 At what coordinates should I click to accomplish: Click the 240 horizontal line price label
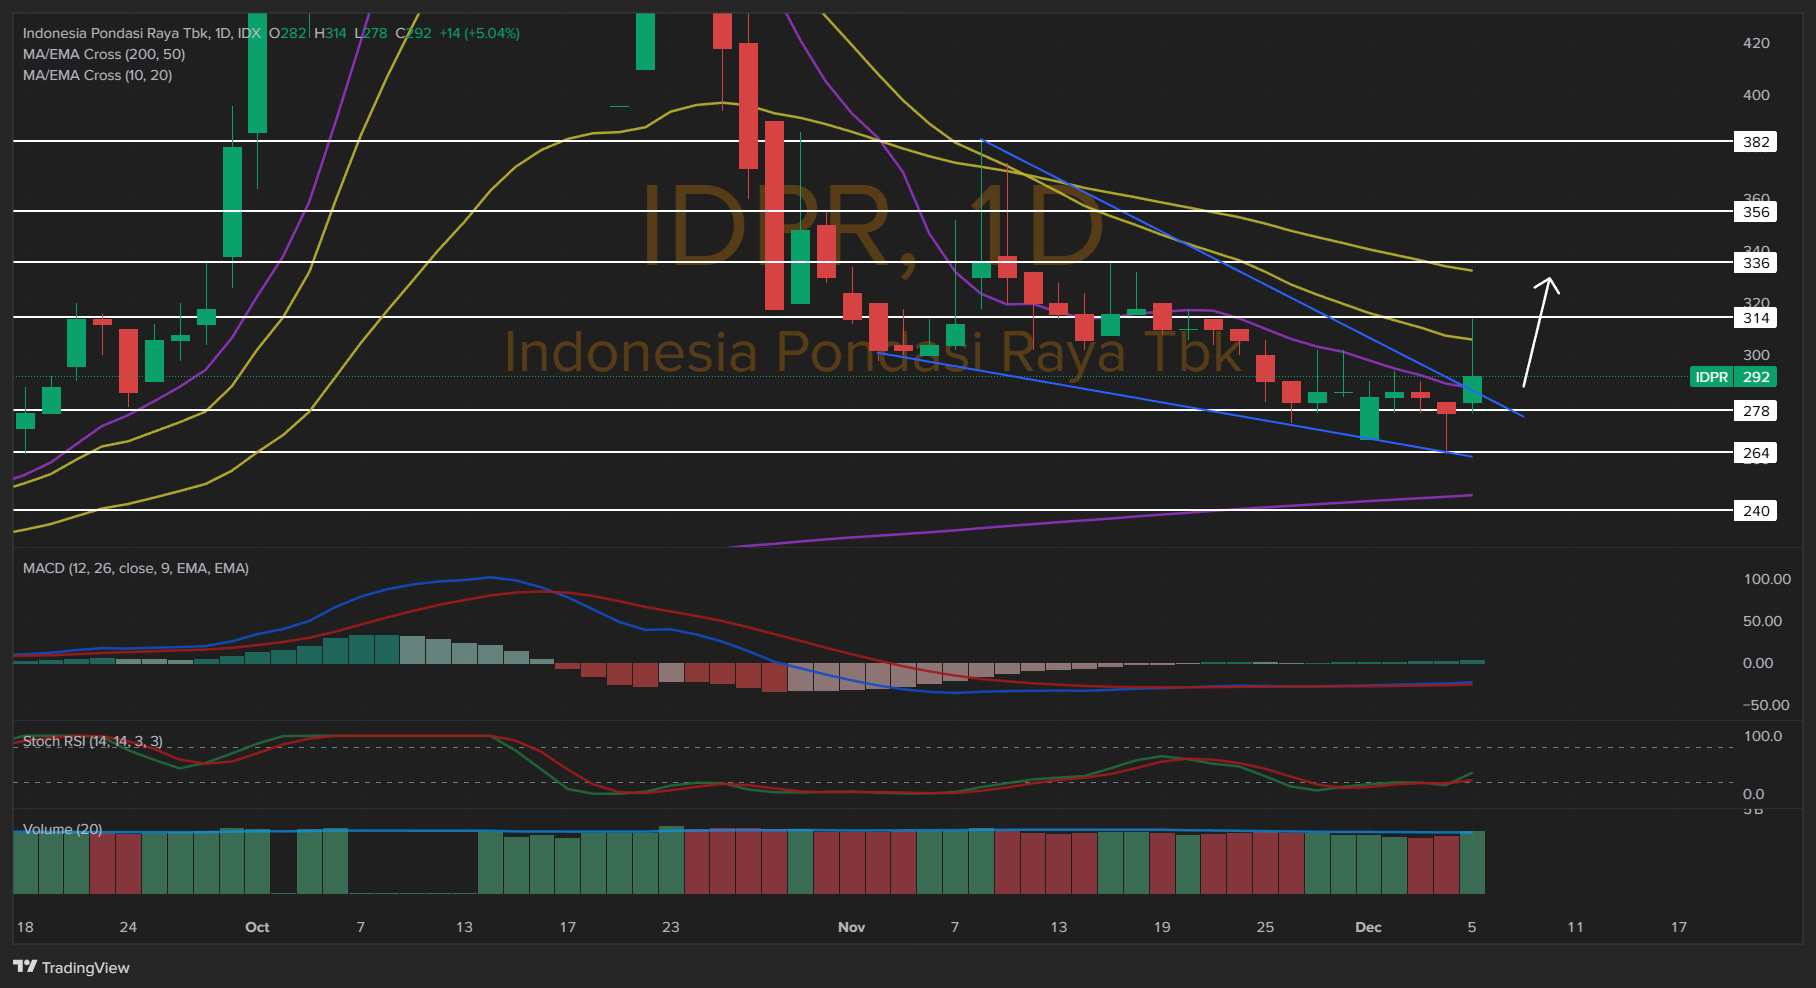tap(1756, 511)
